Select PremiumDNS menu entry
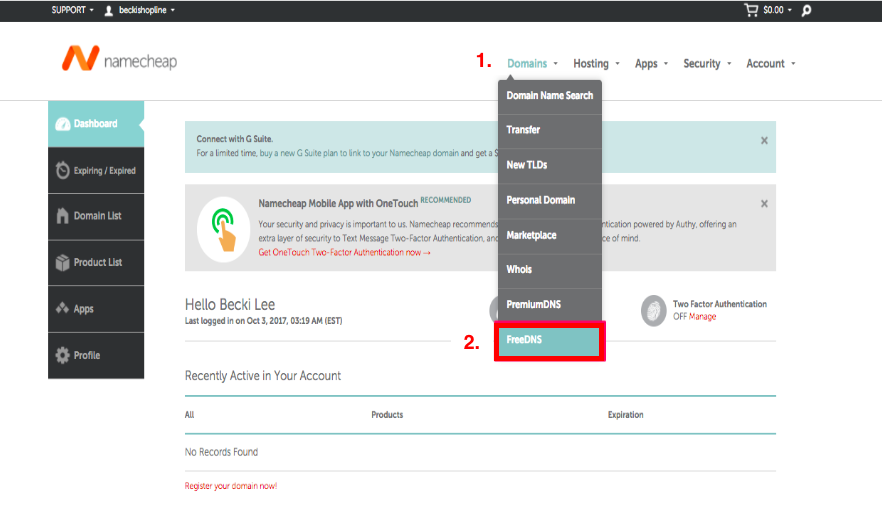 pyautogui.click(x=550, y=305)
